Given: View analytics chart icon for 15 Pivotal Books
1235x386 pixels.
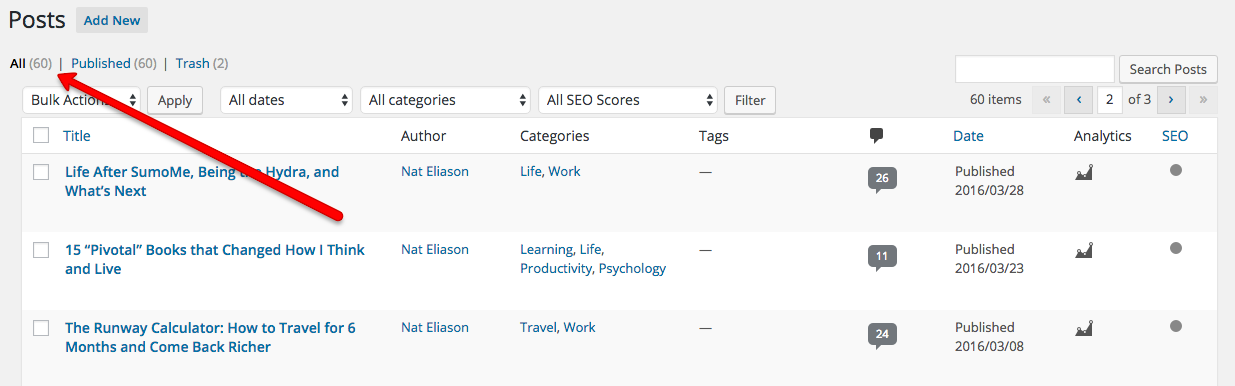Looking at the screenshot, I should tap(1083, 250).
